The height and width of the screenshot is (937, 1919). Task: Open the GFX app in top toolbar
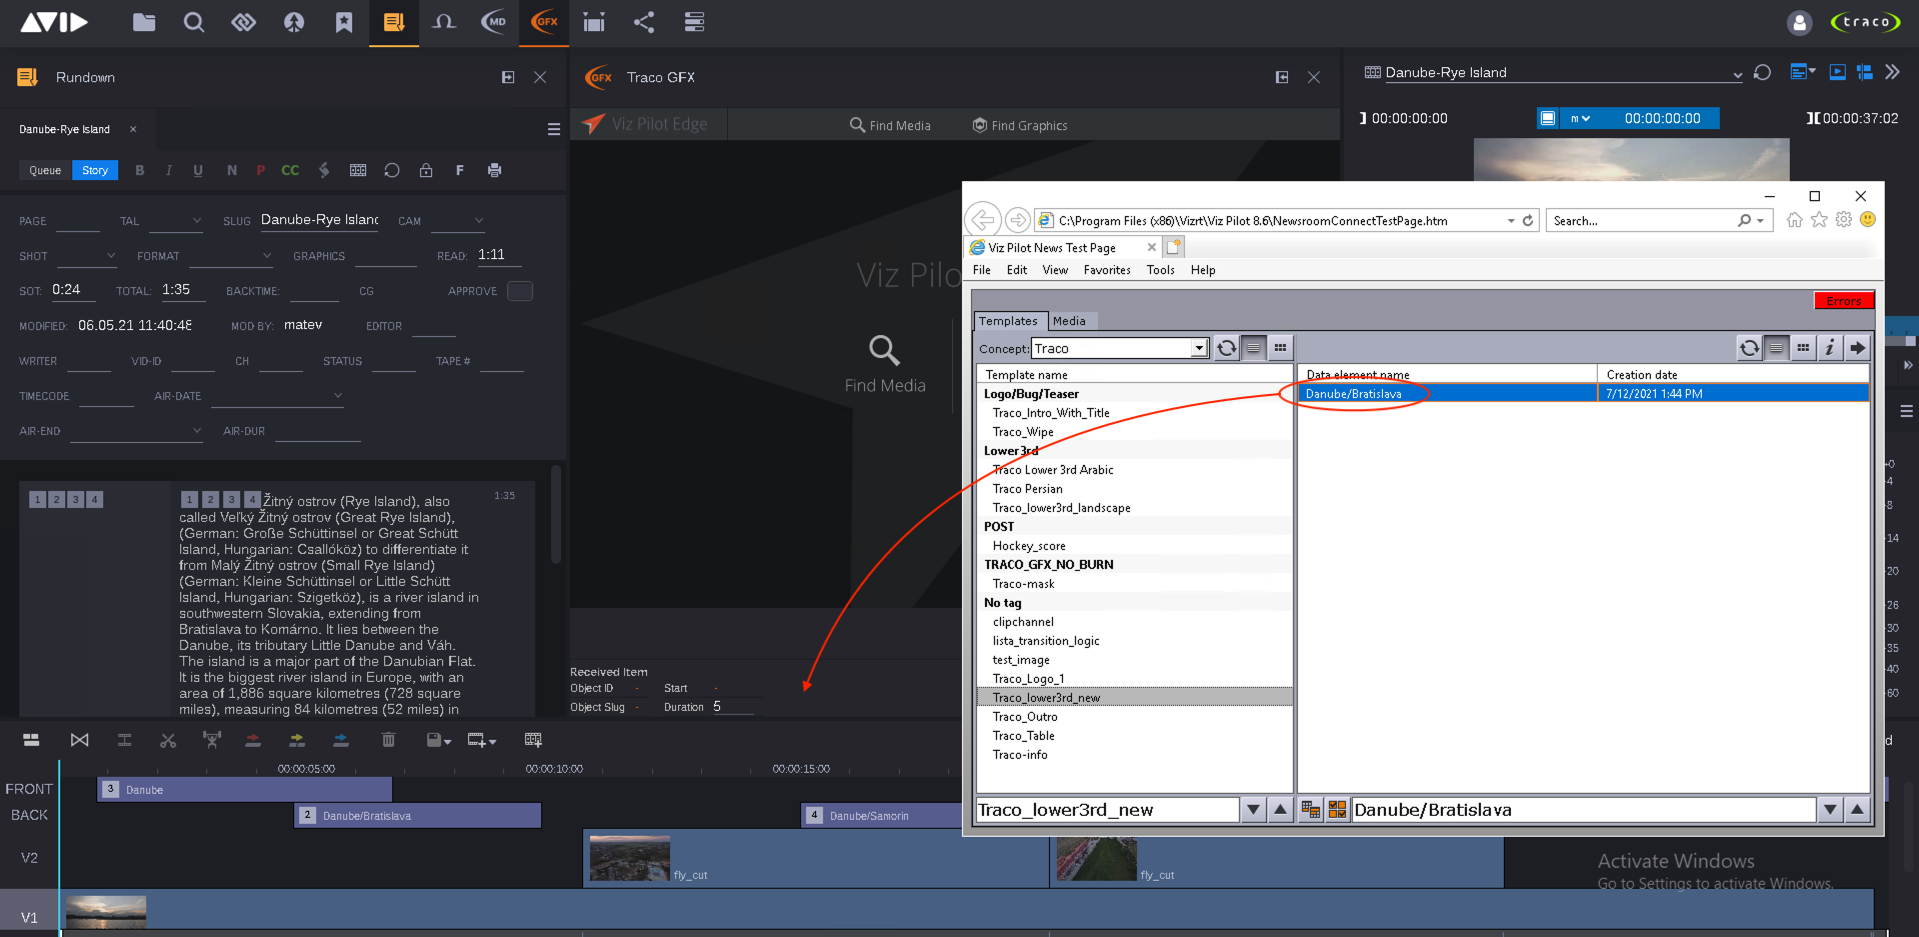pyautogui.click(x=544, y=22)
